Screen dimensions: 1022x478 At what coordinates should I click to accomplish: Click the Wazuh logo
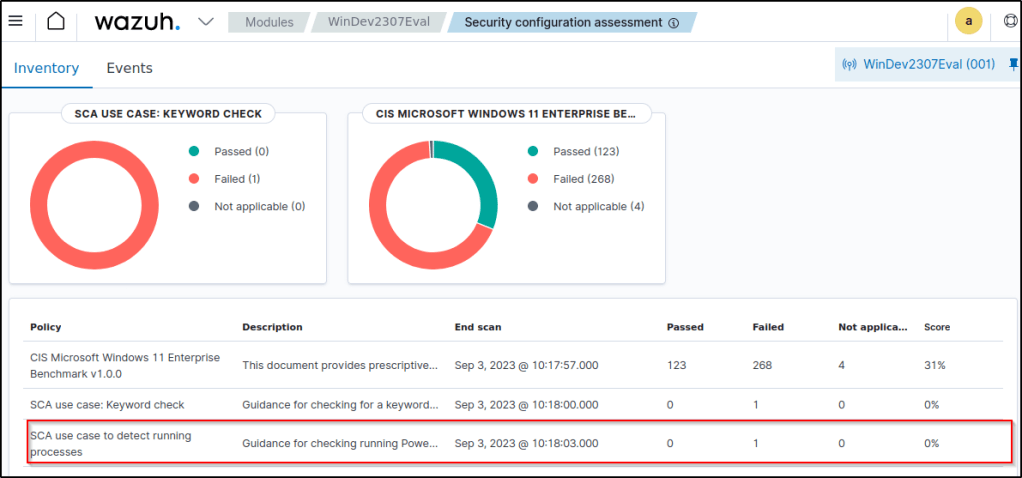(x=137, y=22)
